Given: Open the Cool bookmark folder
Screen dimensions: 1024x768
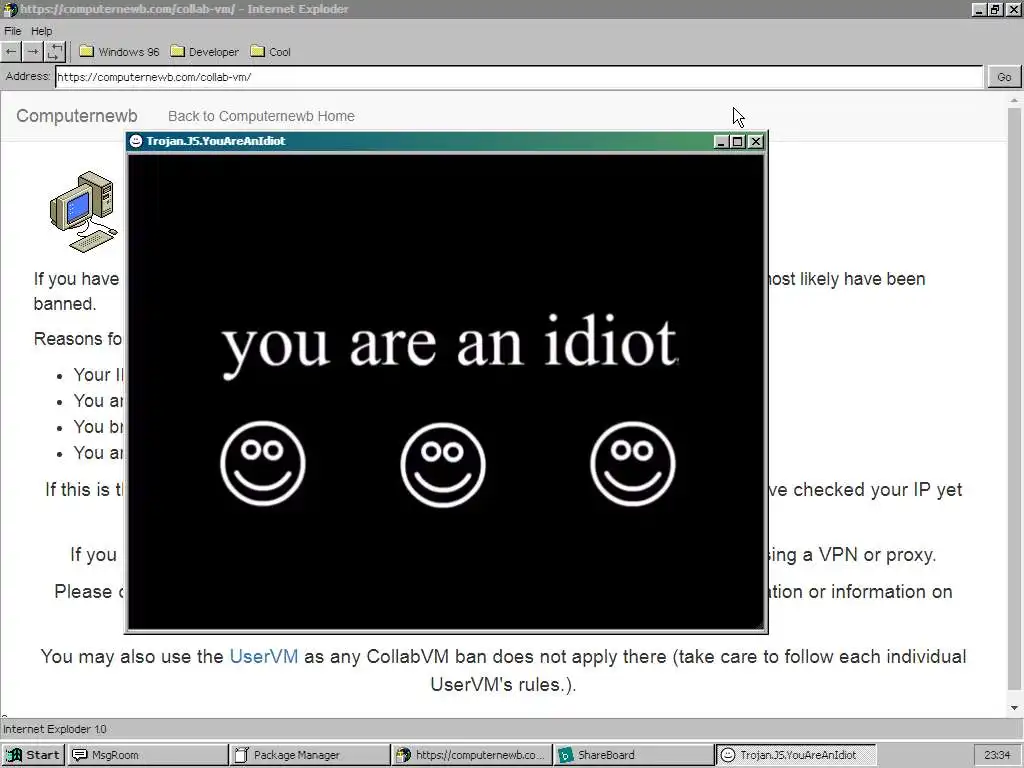Looking at the screenshot, I should pos(270,52).
